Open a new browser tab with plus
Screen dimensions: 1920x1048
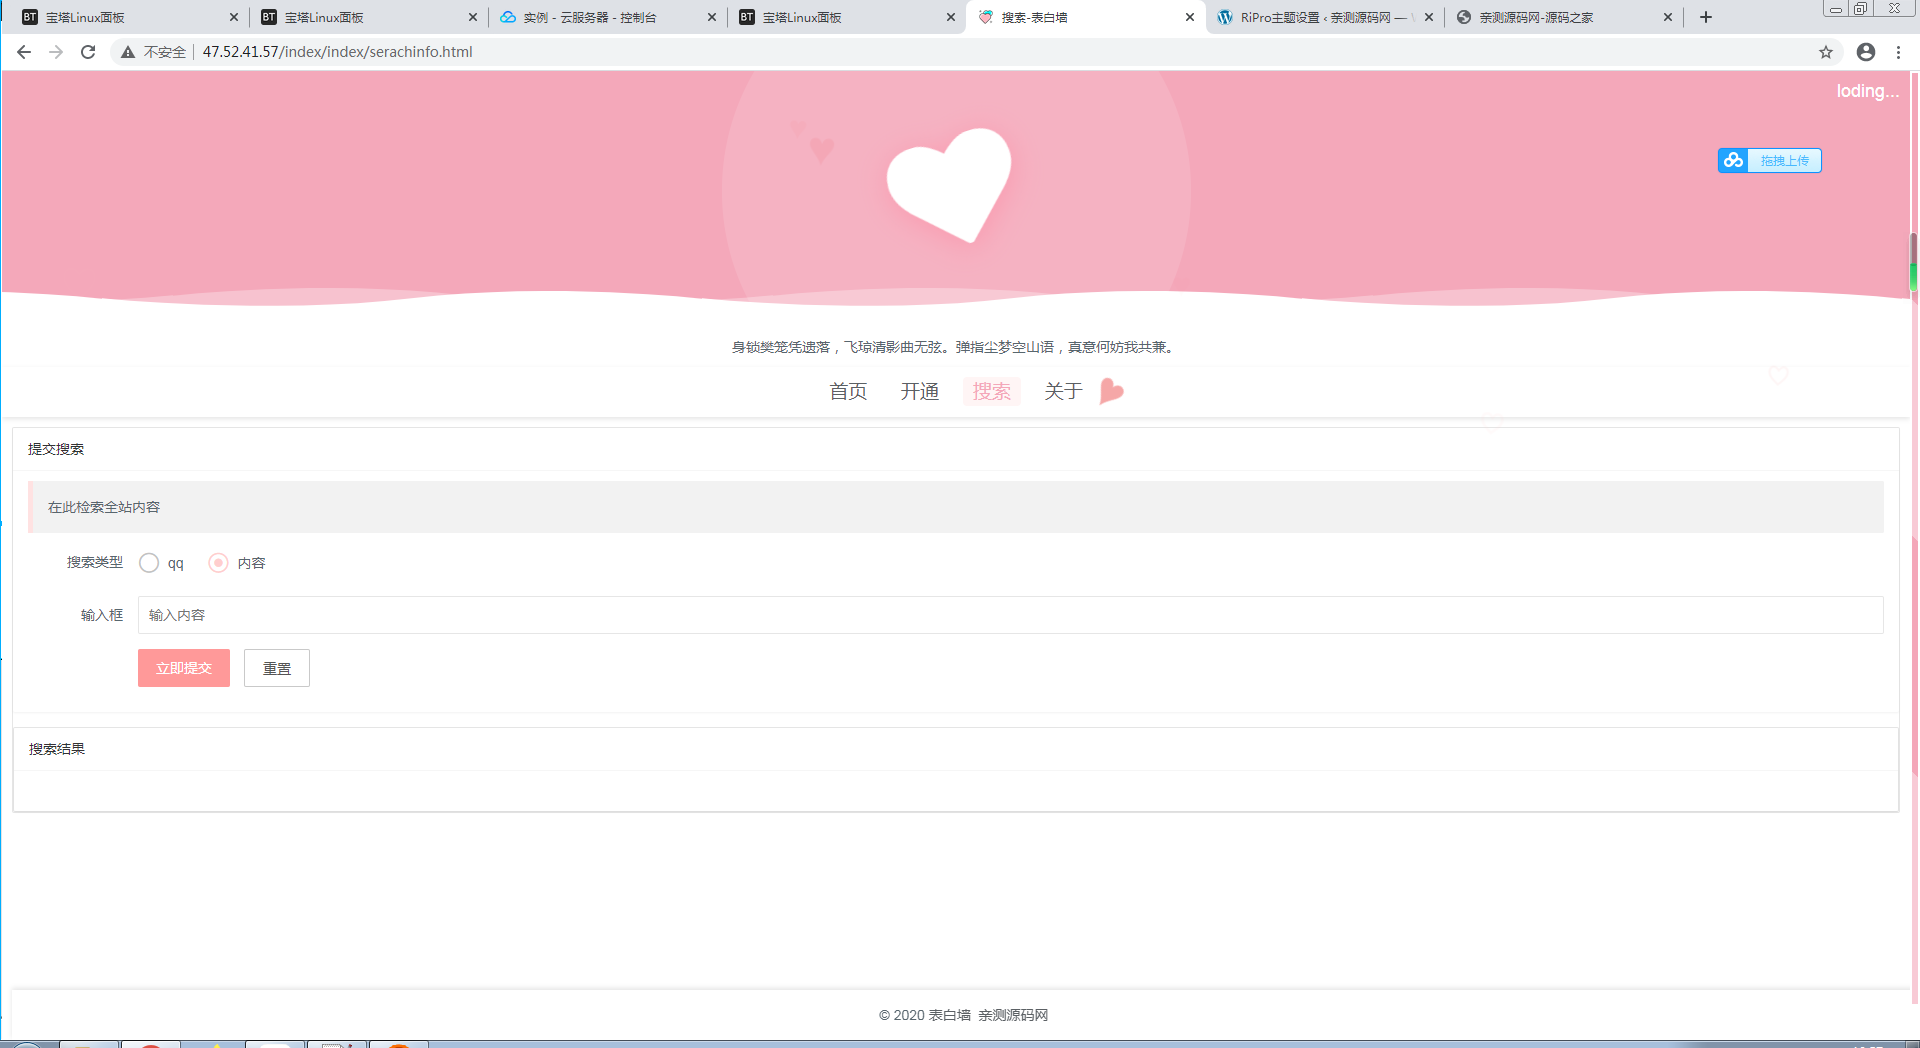click(x=1706, y=17)
